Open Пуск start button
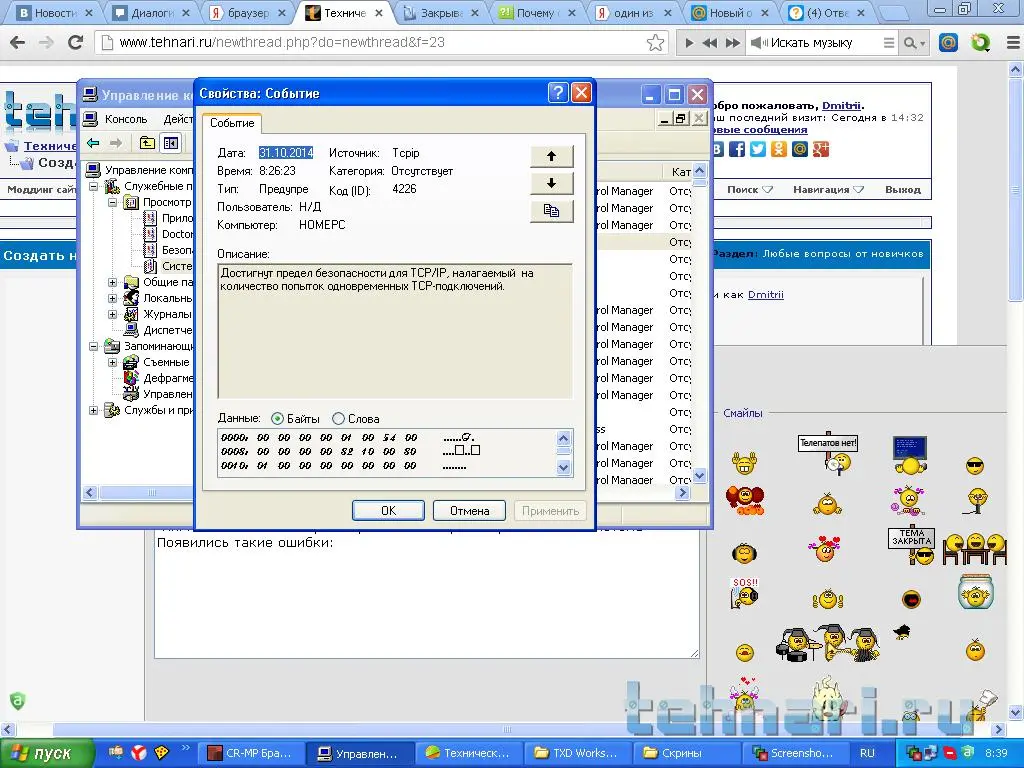Viewport: 1024px width, 768px height. 47,753
